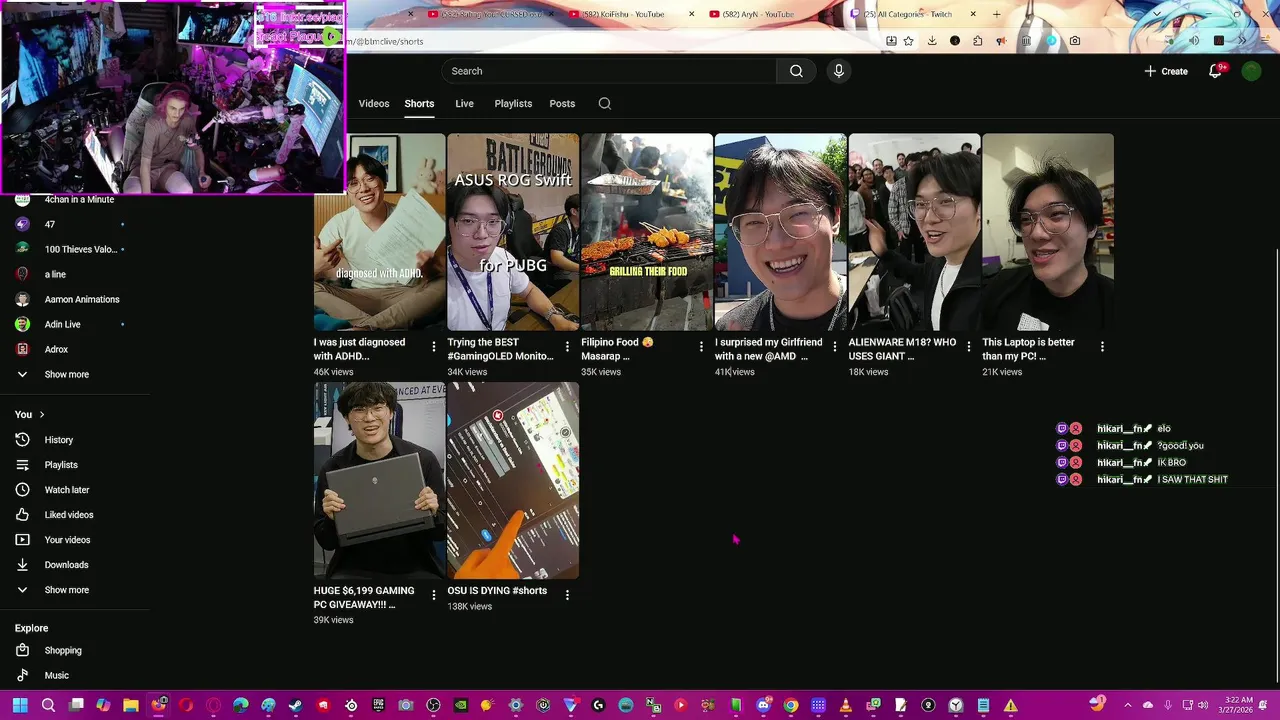The width and height of the screenshot is (1280, 720).
Task: Open options menu for Filipino Food short
Action: (x=701, y=346)
